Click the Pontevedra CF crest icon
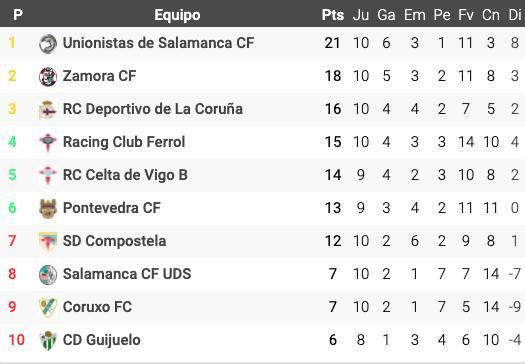 pos(48,209)
